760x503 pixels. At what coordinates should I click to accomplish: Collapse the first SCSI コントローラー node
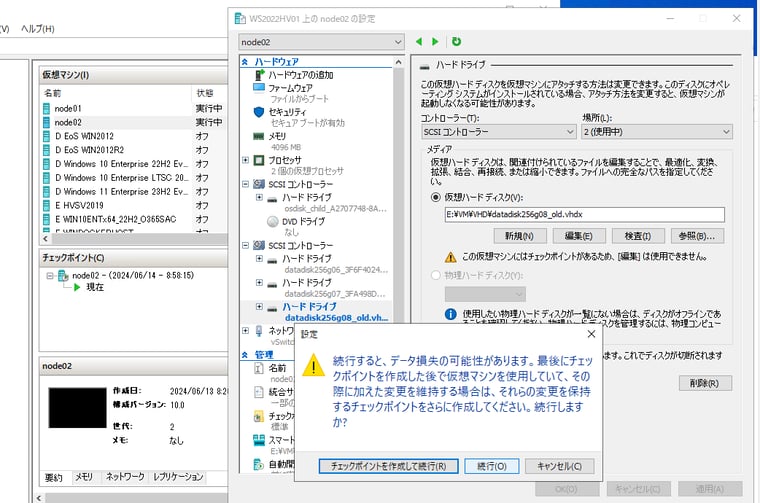pos(245,184)
